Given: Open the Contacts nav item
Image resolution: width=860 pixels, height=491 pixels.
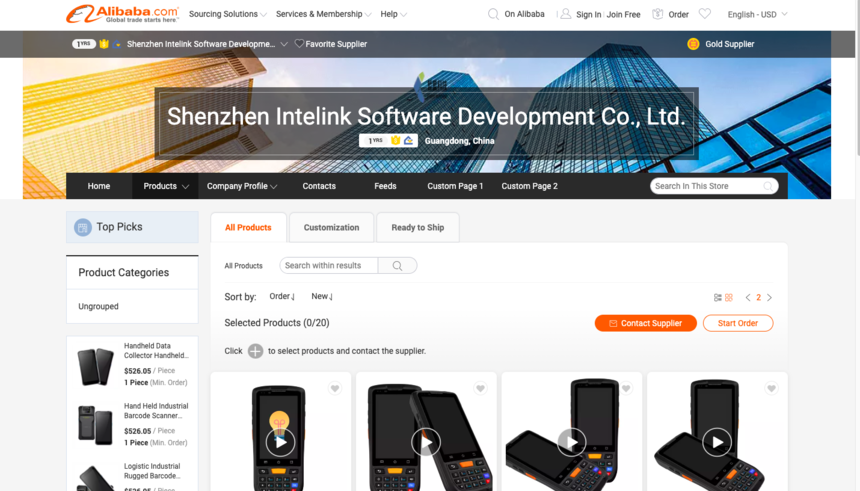Looking at the screenshot, I should click(319, 186).
